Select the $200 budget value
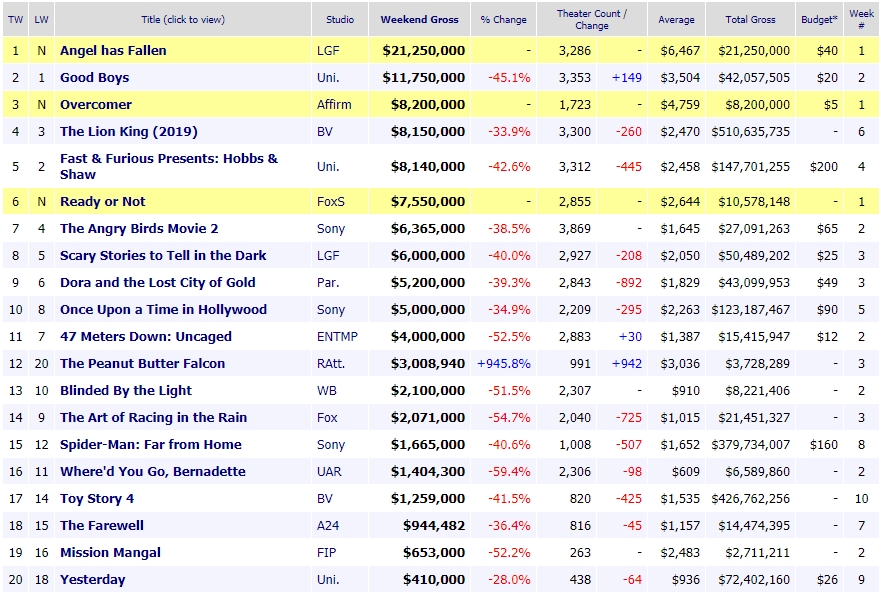Screen dimensions: 881x593 pyautogui.click(x=824, y=166)
